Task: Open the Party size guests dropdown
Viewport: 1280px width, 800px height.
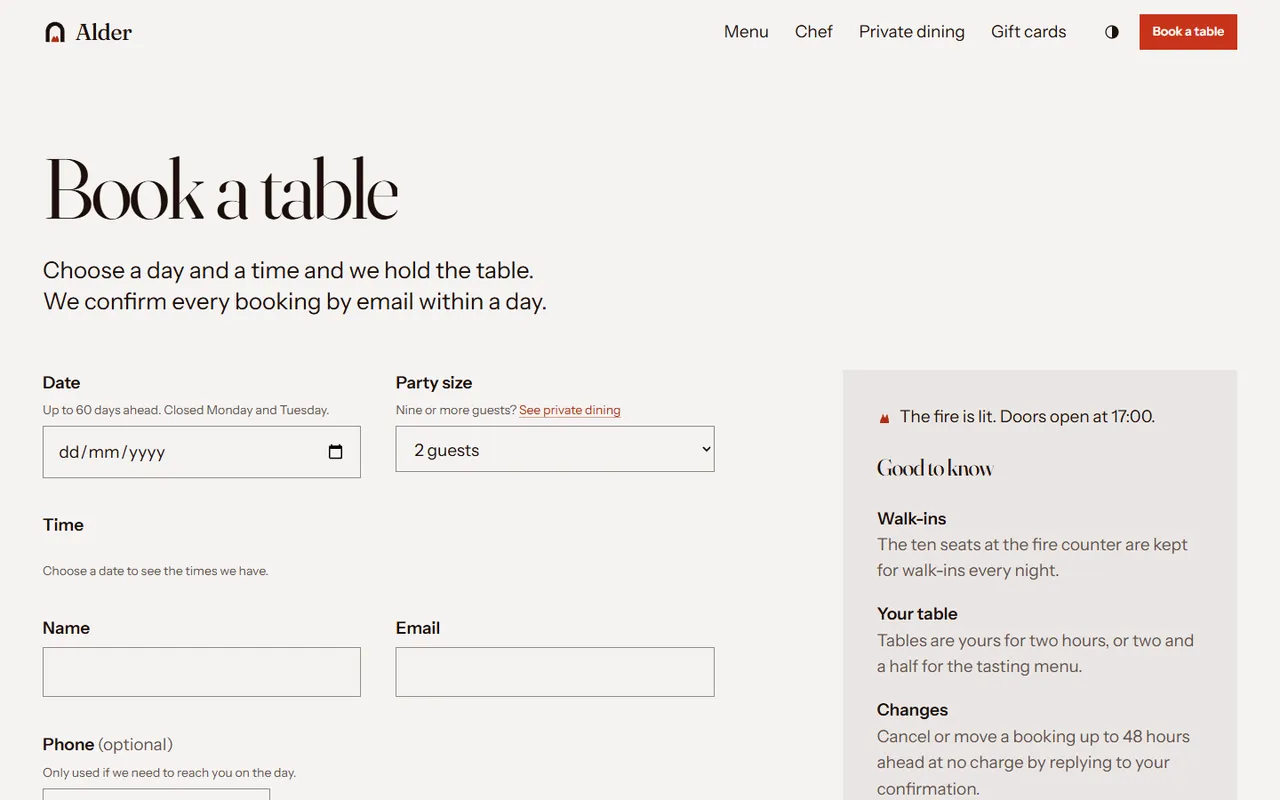Action: (x=555, y=450)
